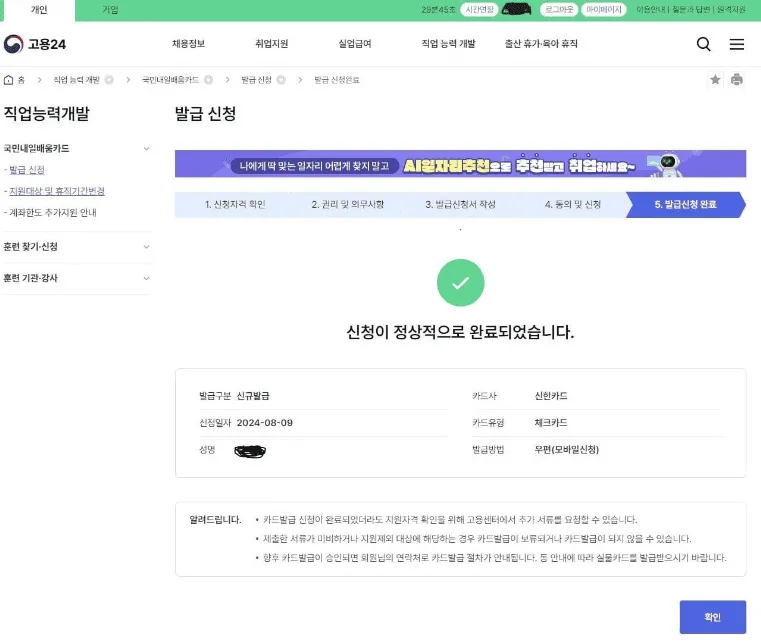761x643 pixels.
Task: Click the 질문과 답변 top link
Action: coord(691,10)
